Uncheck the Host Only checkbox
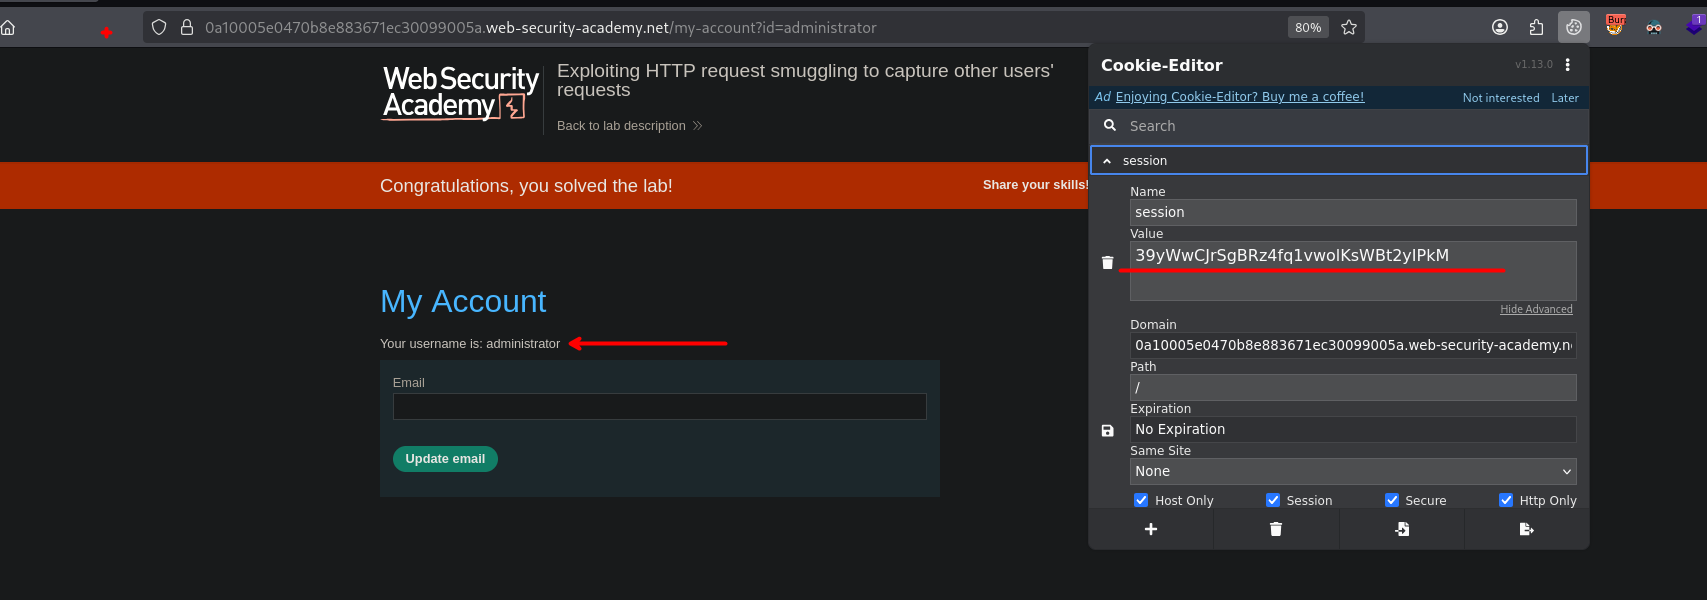The height and width of the screenshot is (600, 1707). coord(1141,500)
